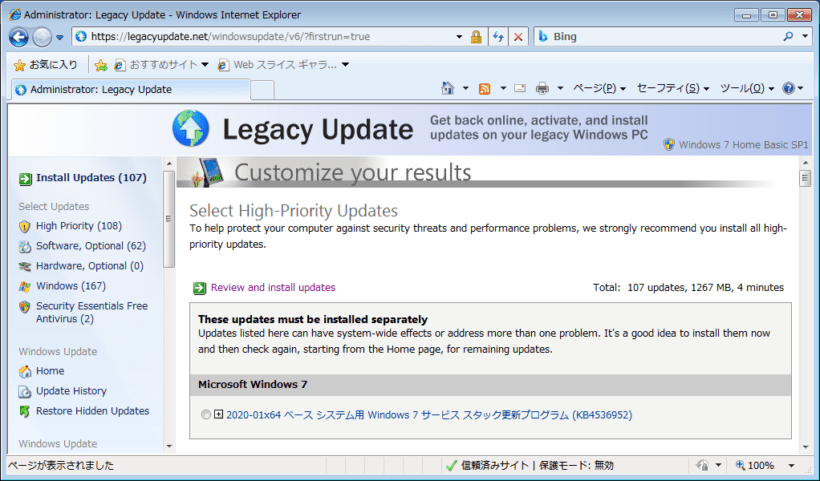Click the Refresh page icon
The height and width of the screenshot is (481, 820).
(x=498, y=37)
